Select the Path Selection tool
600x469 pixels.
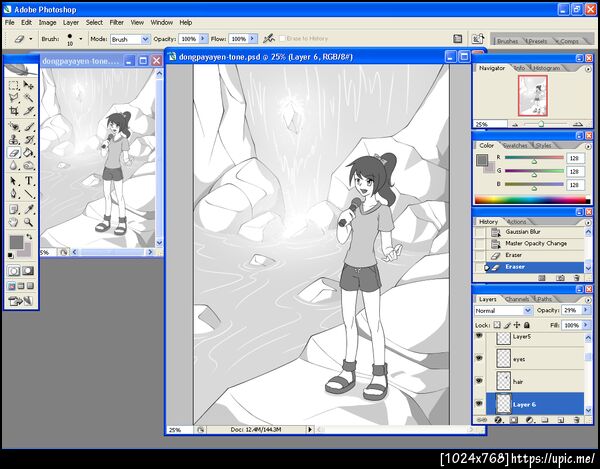pos(14,181)
